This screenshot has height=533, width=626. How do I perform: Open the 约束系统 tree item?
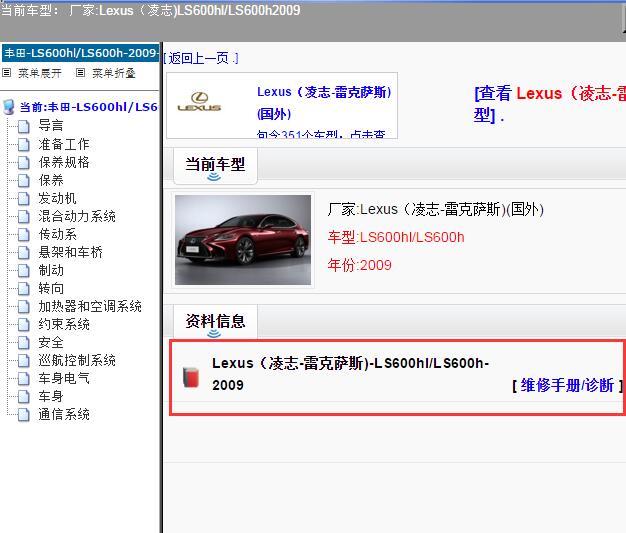(64, 324)
